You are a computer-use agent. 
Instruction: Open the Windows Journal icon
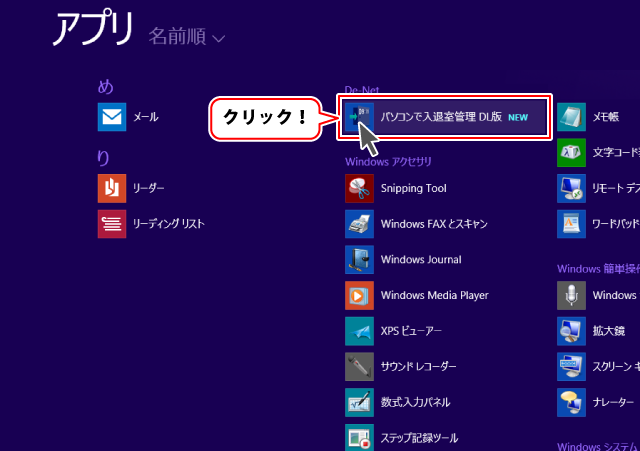tap(359, 260)
